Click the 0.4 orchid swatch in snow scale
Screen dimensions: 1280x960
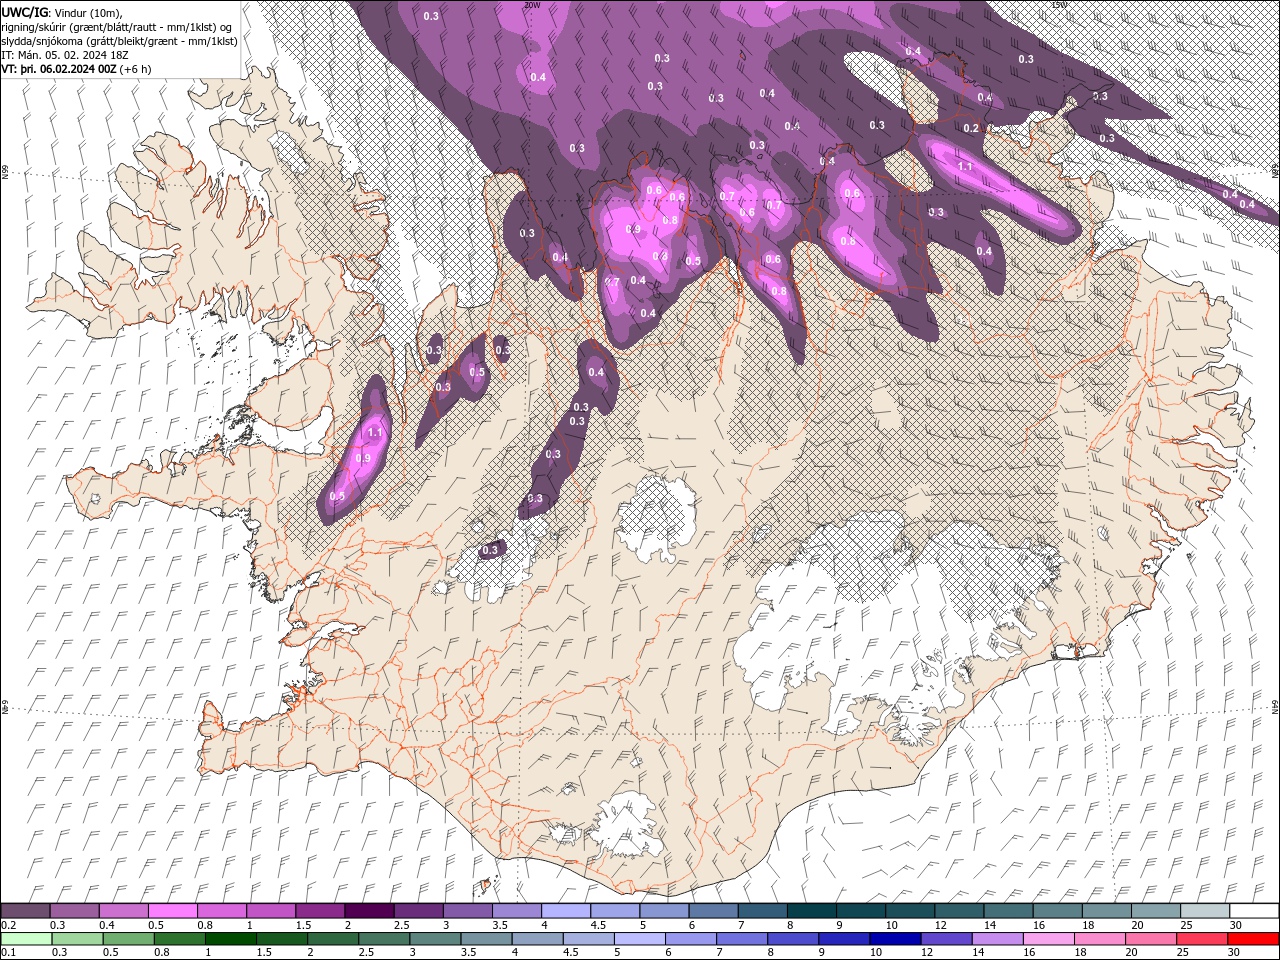[x=124, y=911]
